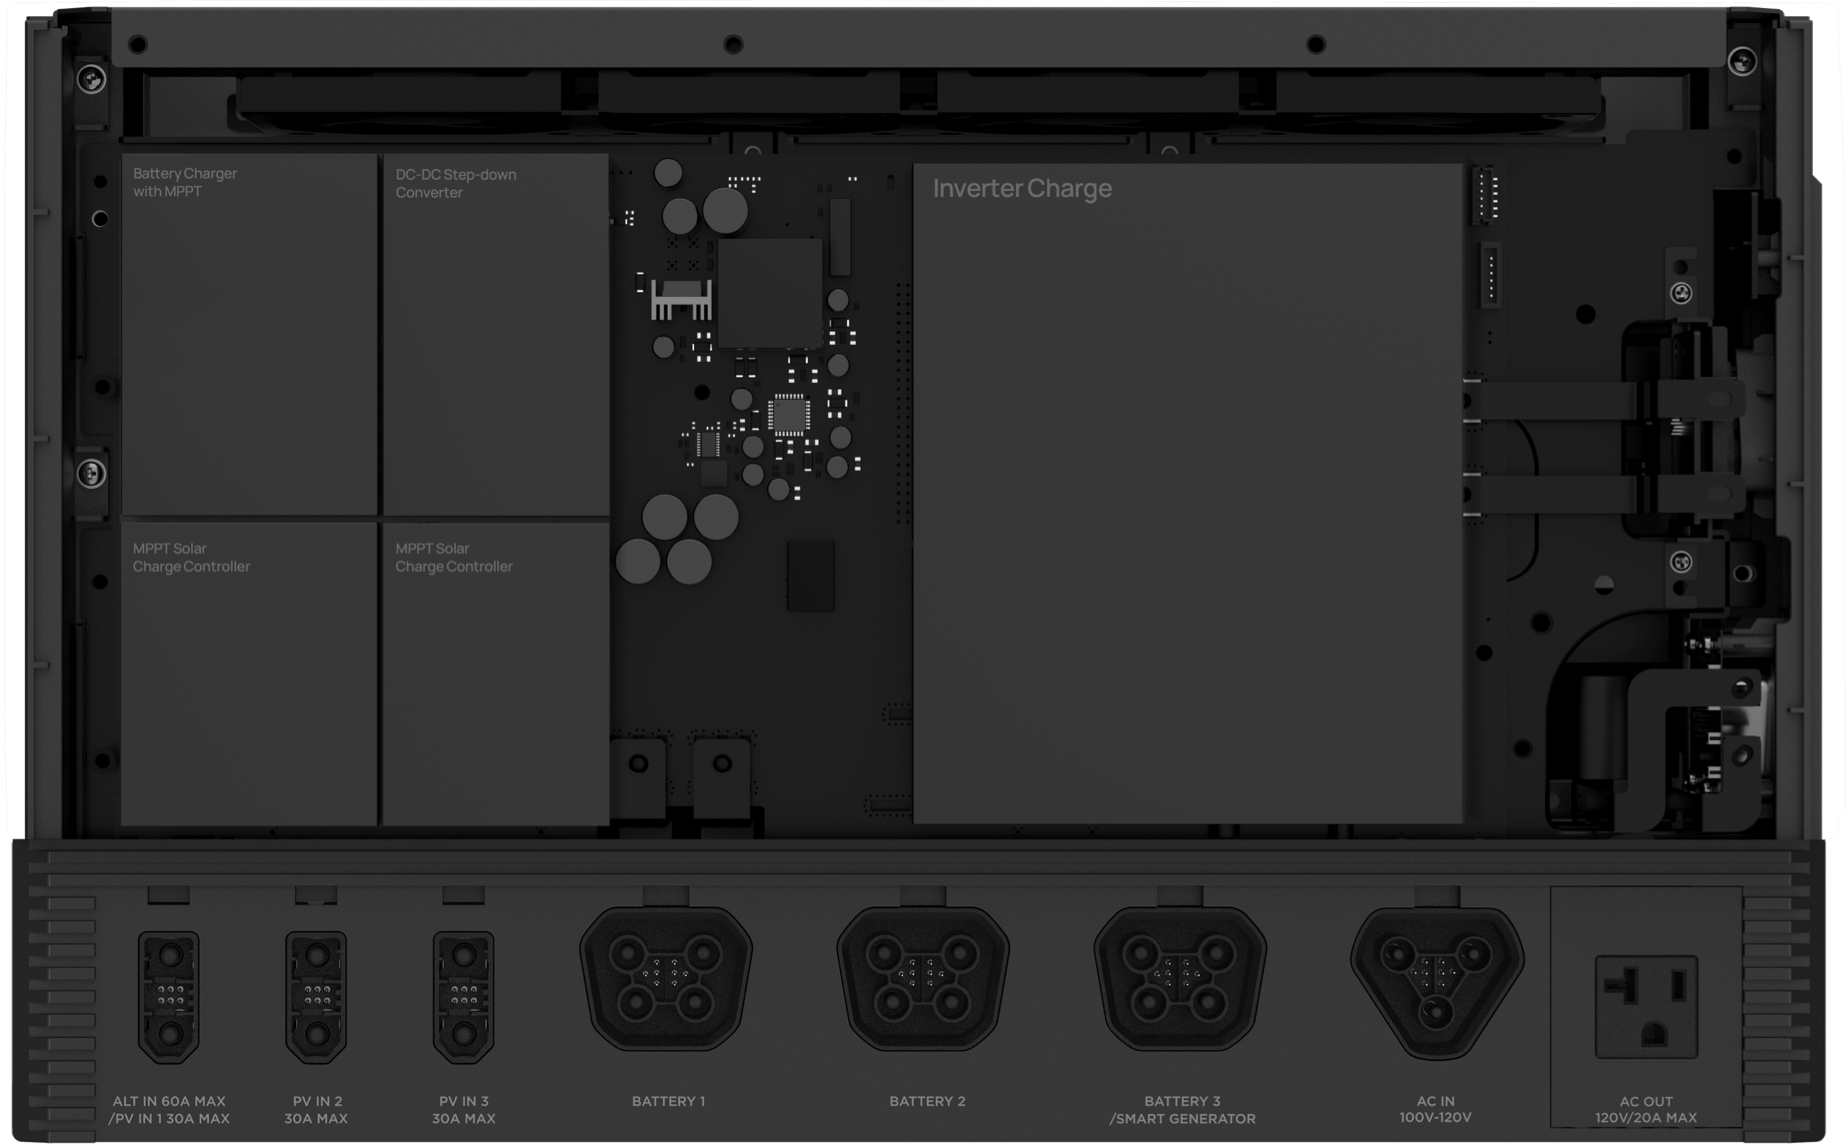This screenshot has width=1848, height=1144.
Task: Click the 'PV IN 3 30A MAX' label
Action: (464, 1110)
